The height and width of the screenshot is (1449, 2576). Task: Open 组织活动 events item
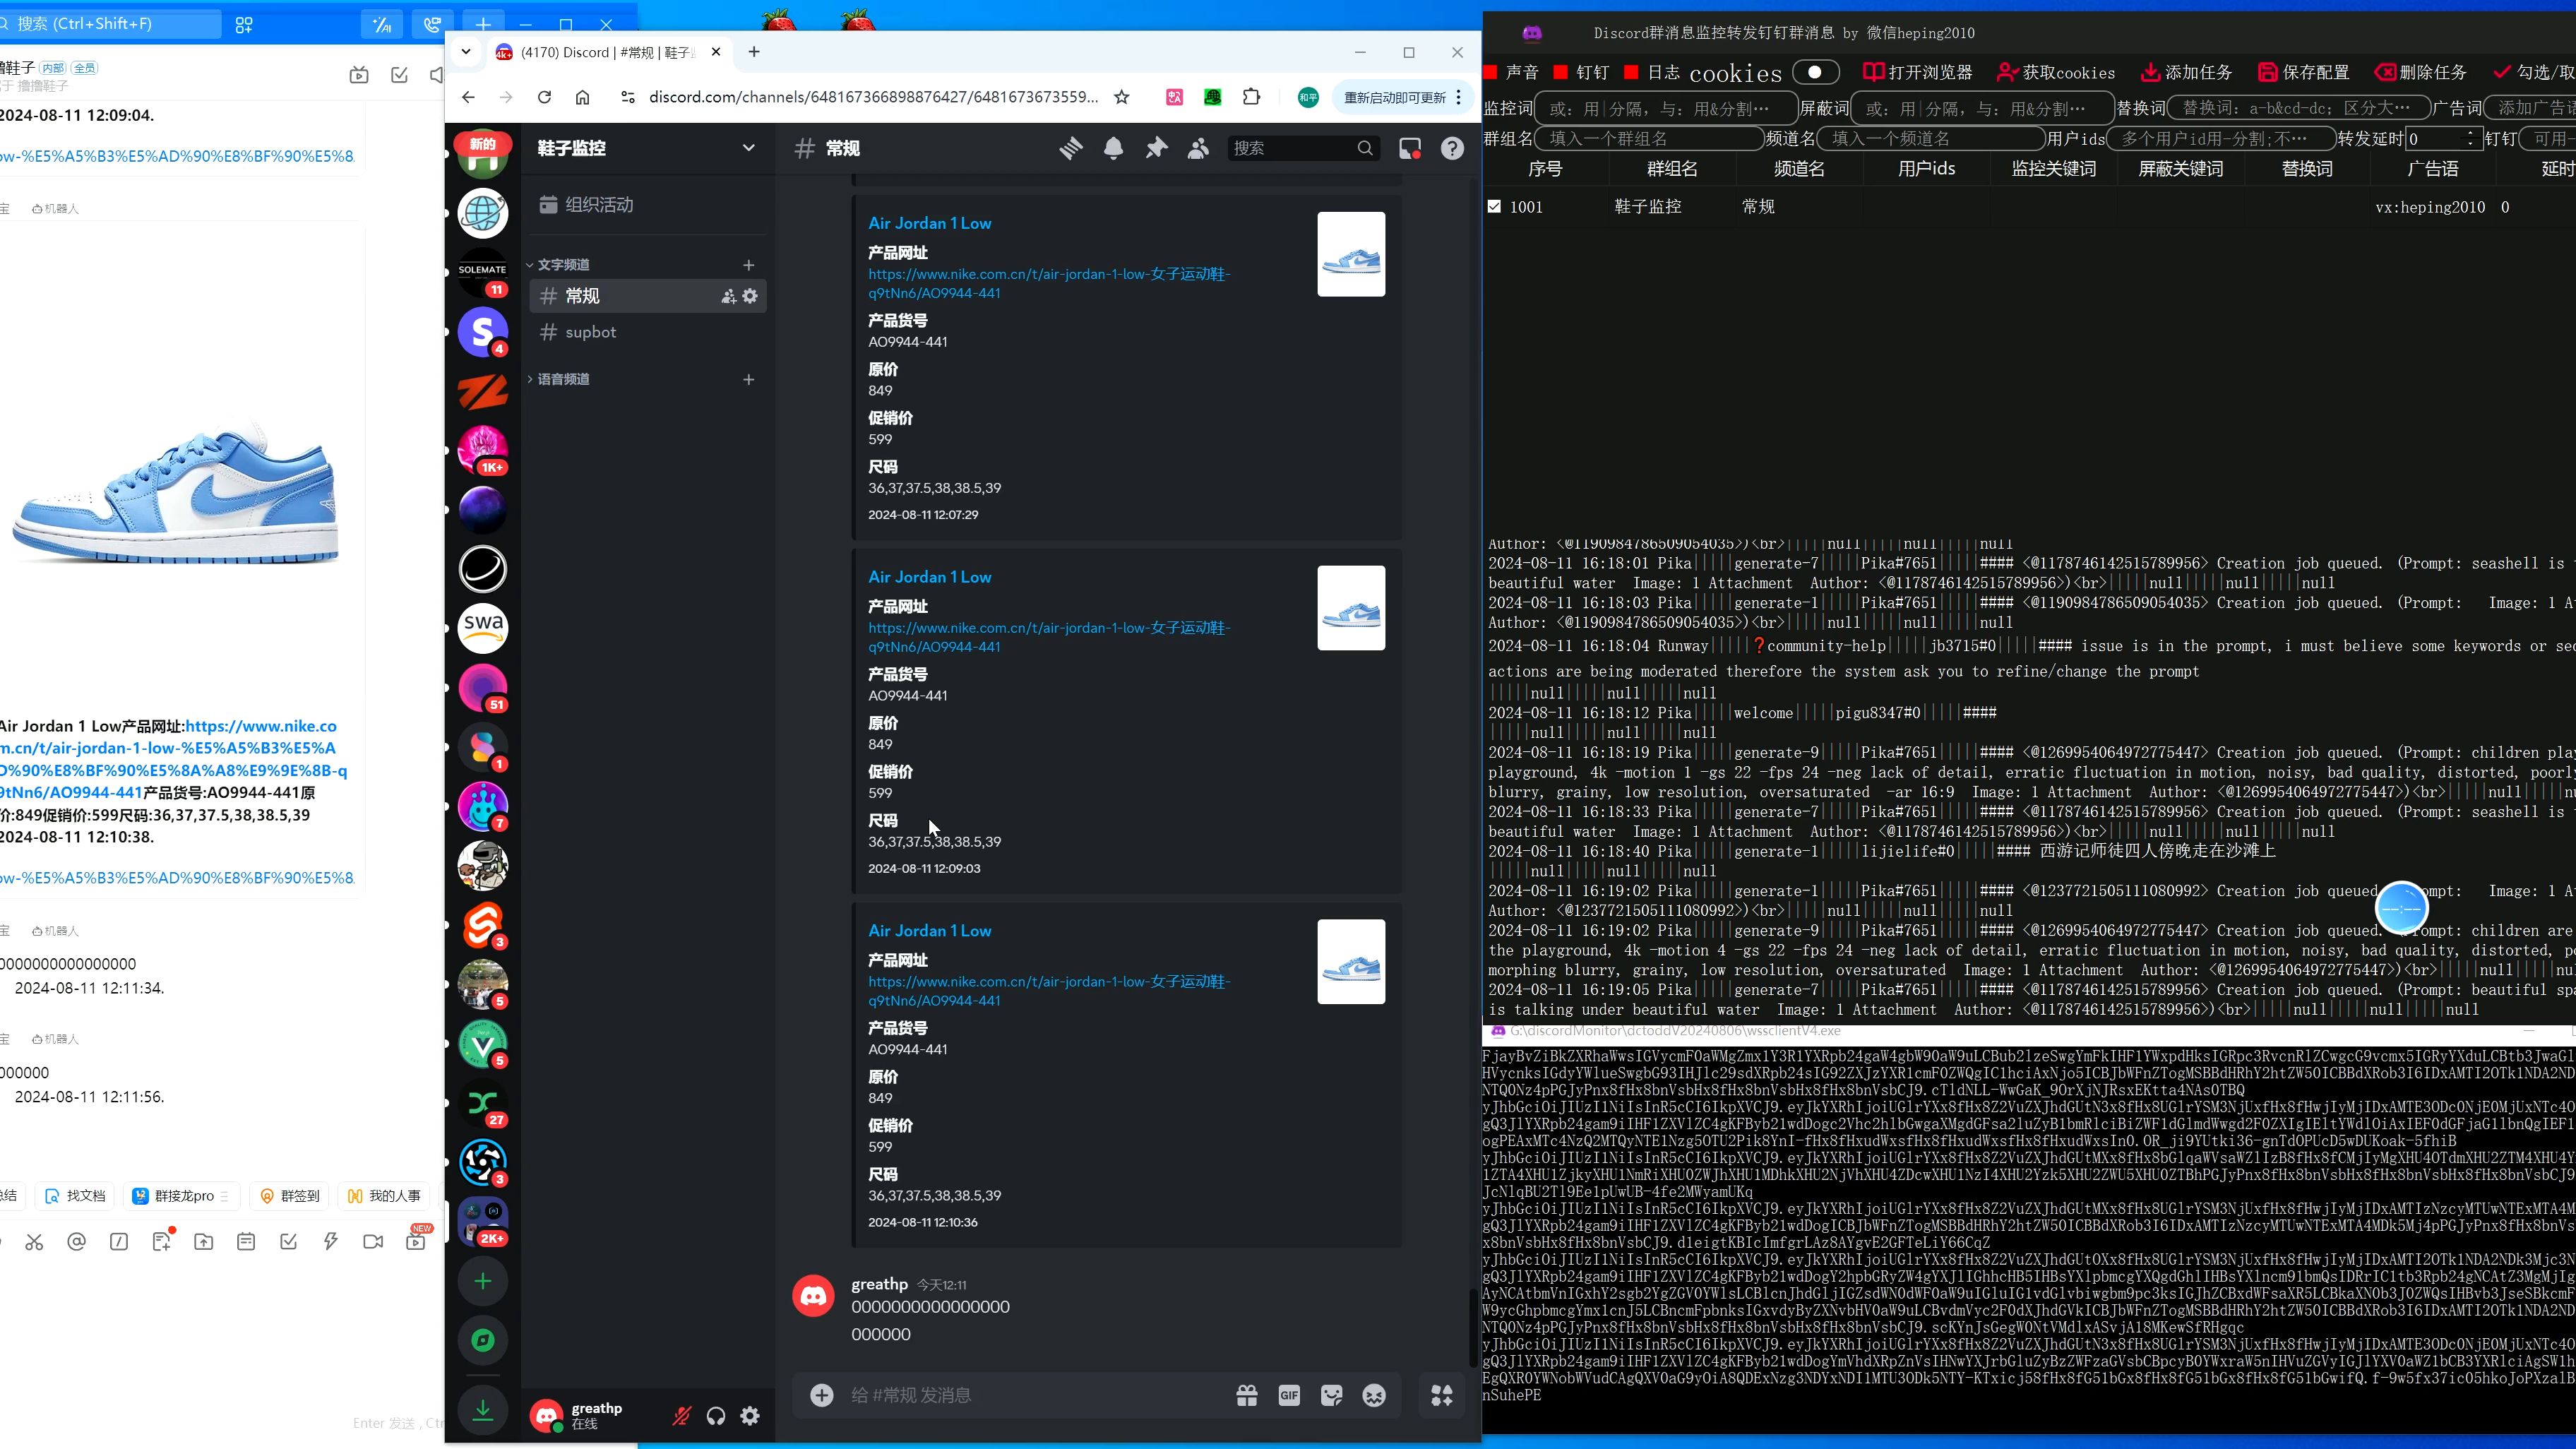click(x=647, y=205)
